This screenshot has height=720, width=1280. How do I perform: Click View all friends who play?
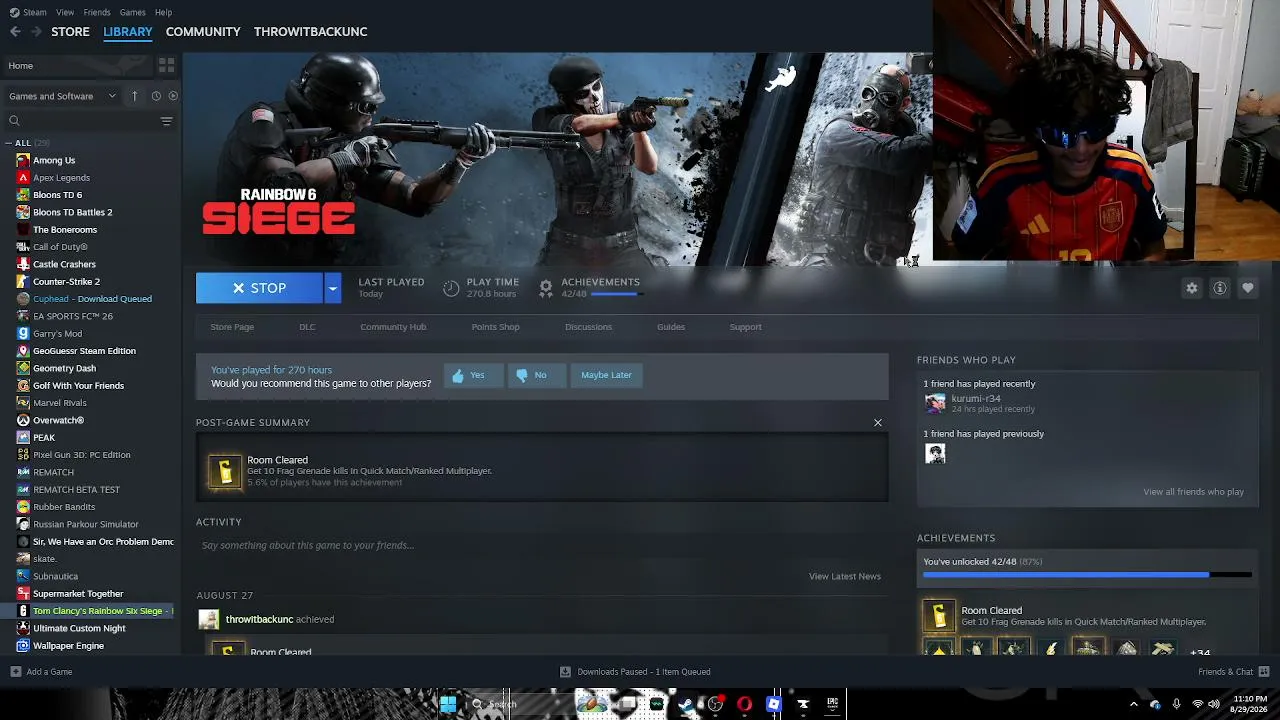coord(1193,492)
